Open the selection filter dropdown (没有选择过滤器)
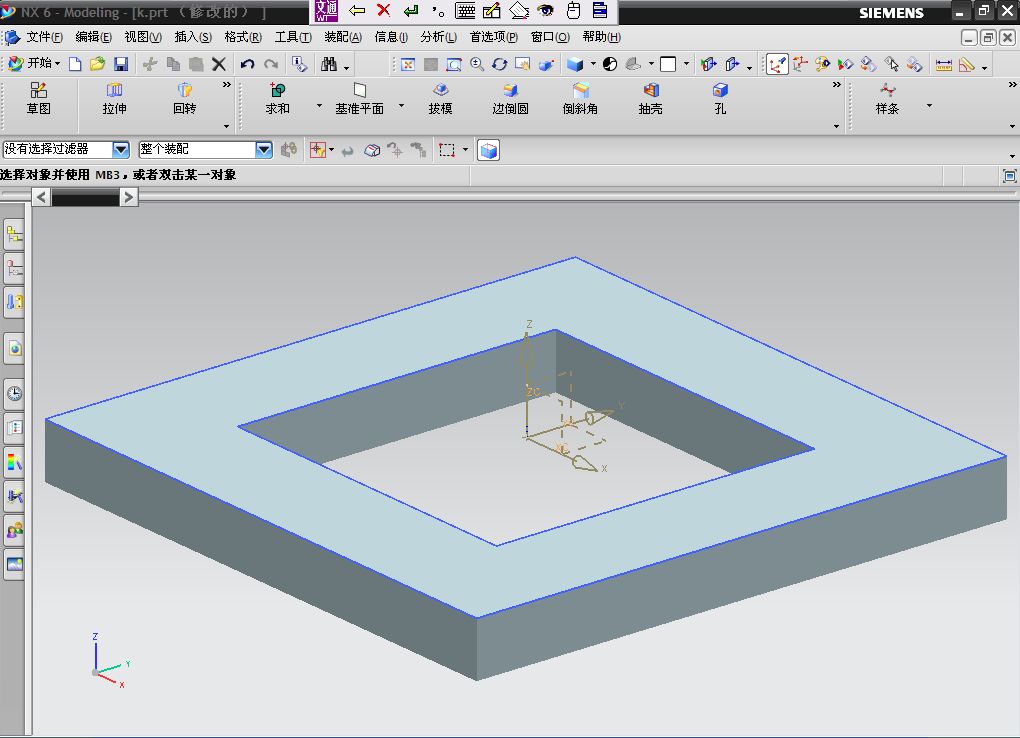 click(x=121, y=150)
